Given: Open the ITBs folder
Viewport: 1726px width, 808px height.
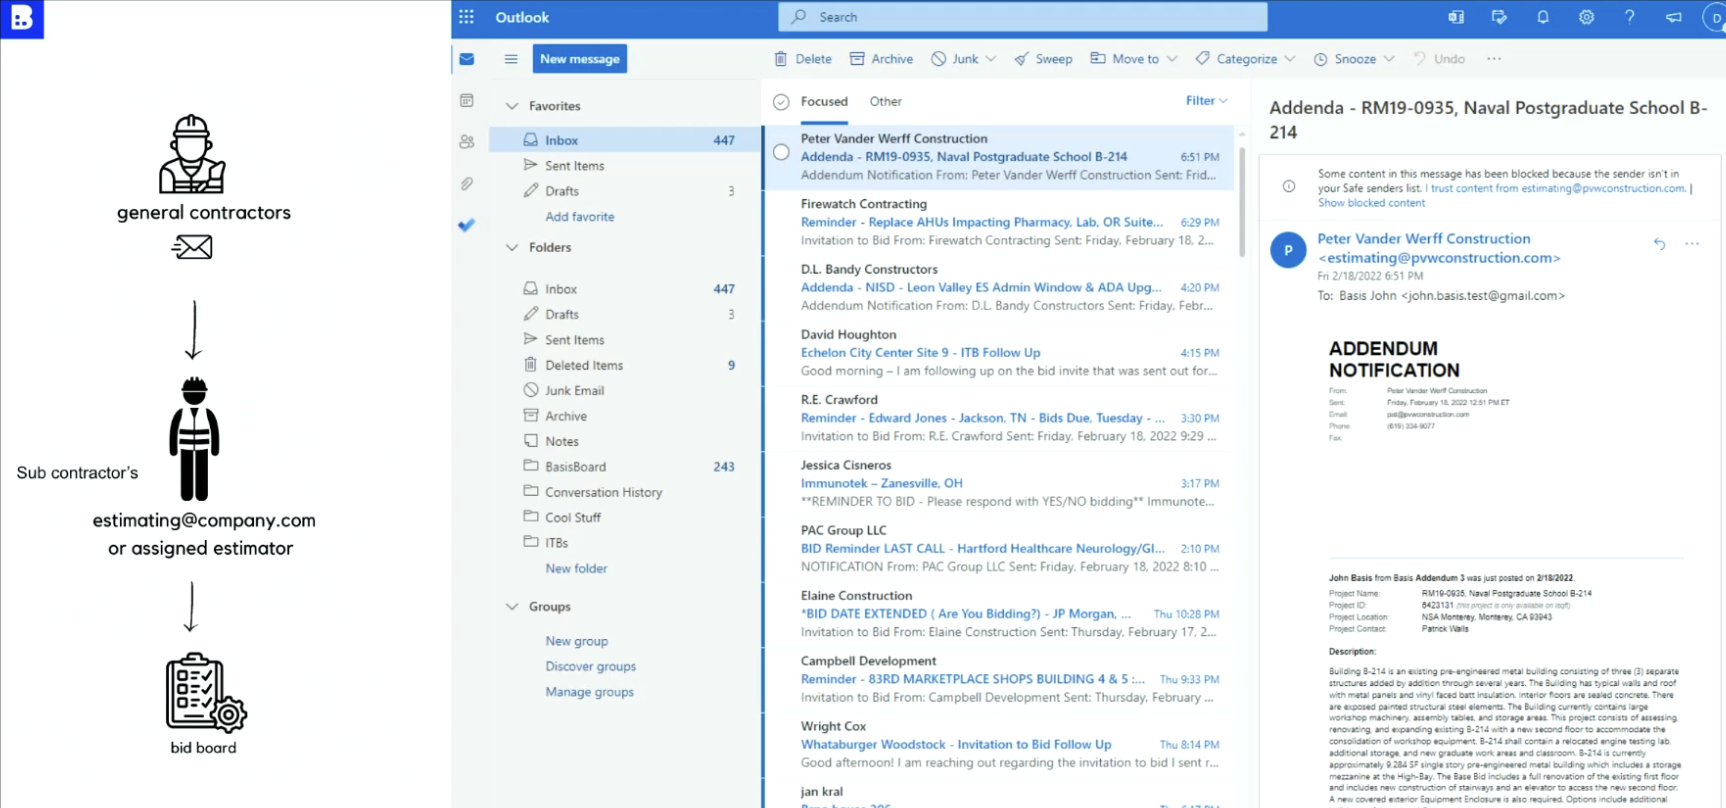Looking at the screenshot, I should [x=625, y=543].
